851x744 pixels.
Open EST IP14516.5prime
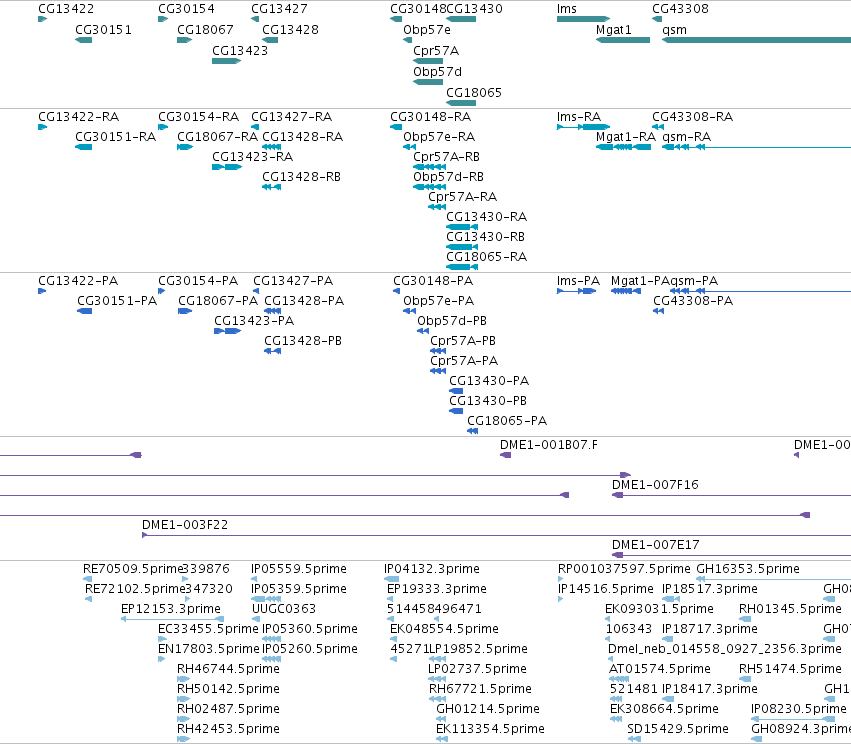(x=561, y=599)
